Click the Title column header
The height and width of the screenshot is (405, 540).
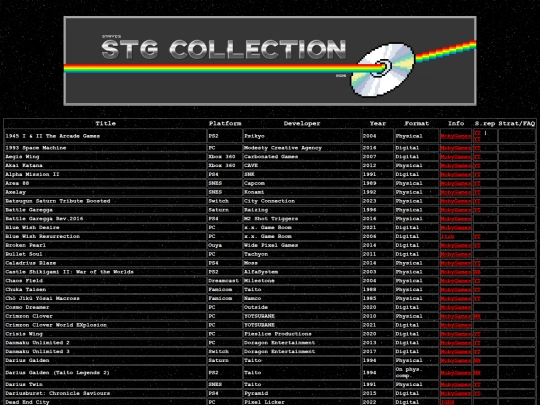105,124
